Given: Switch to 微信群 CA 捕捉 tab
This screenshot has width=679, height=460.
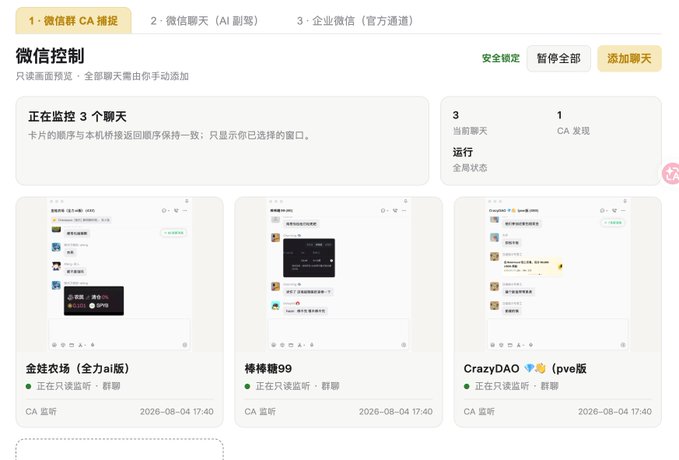Looking at the screenshot, I should pyautogui.click(x=73, y=21).
